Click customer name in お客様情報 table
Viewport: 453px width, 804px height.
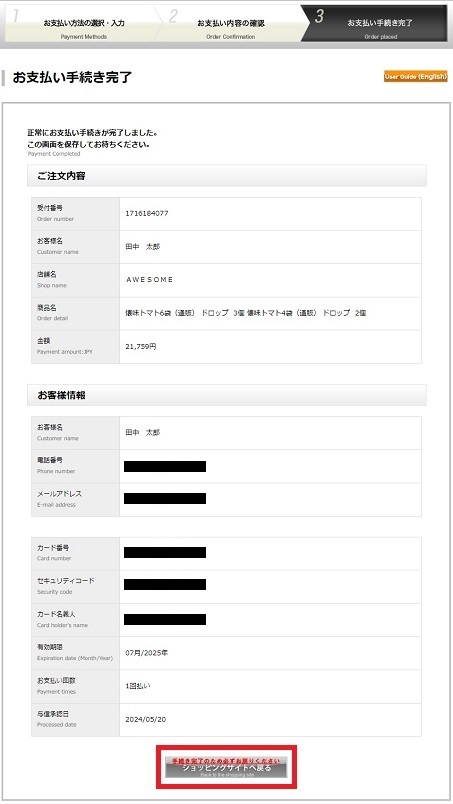point(143,433)
